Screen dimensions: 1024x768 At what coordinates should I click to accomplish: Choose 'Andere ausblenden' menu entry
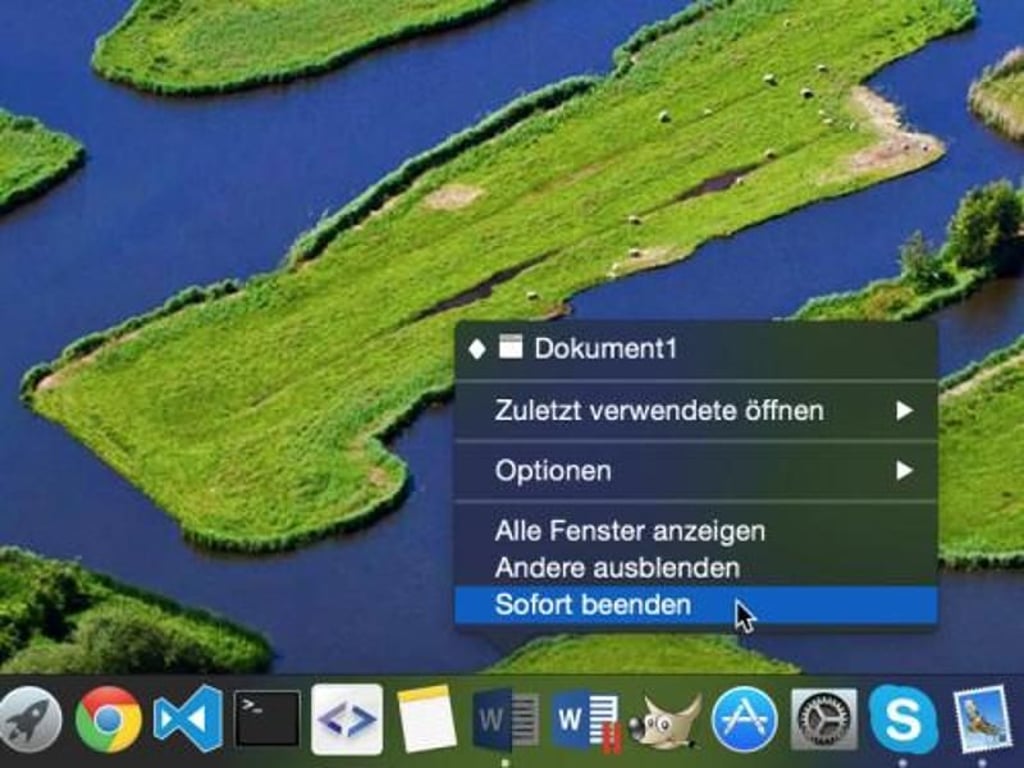point(617,568)
